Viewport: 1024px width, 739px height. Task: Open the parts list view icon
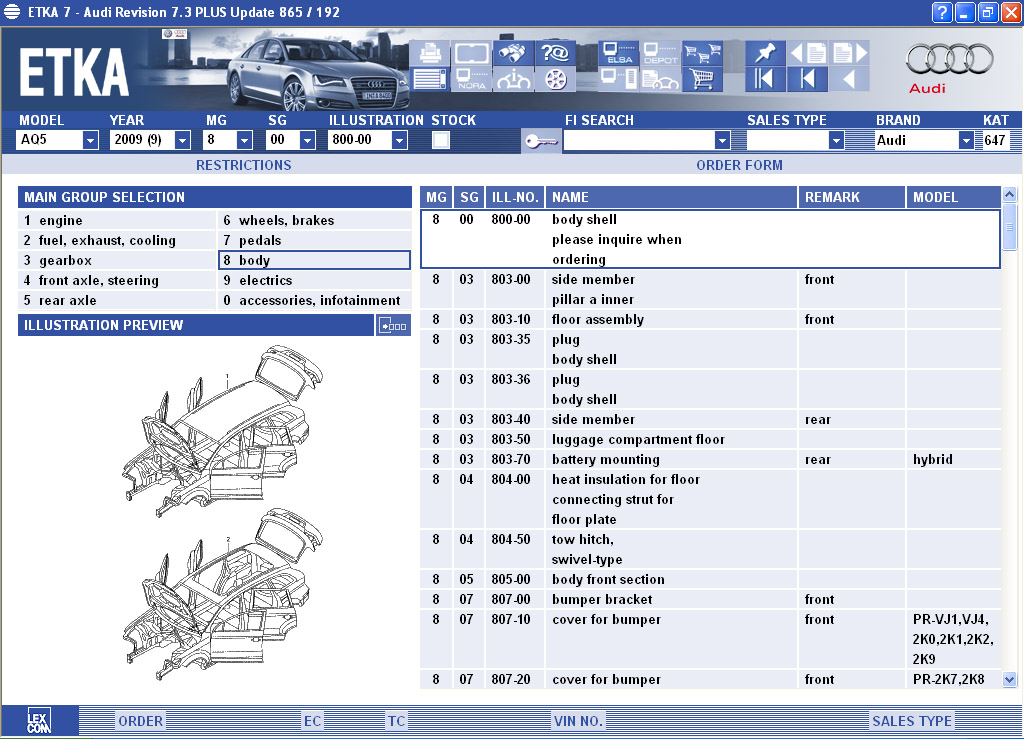click(430, 80)
